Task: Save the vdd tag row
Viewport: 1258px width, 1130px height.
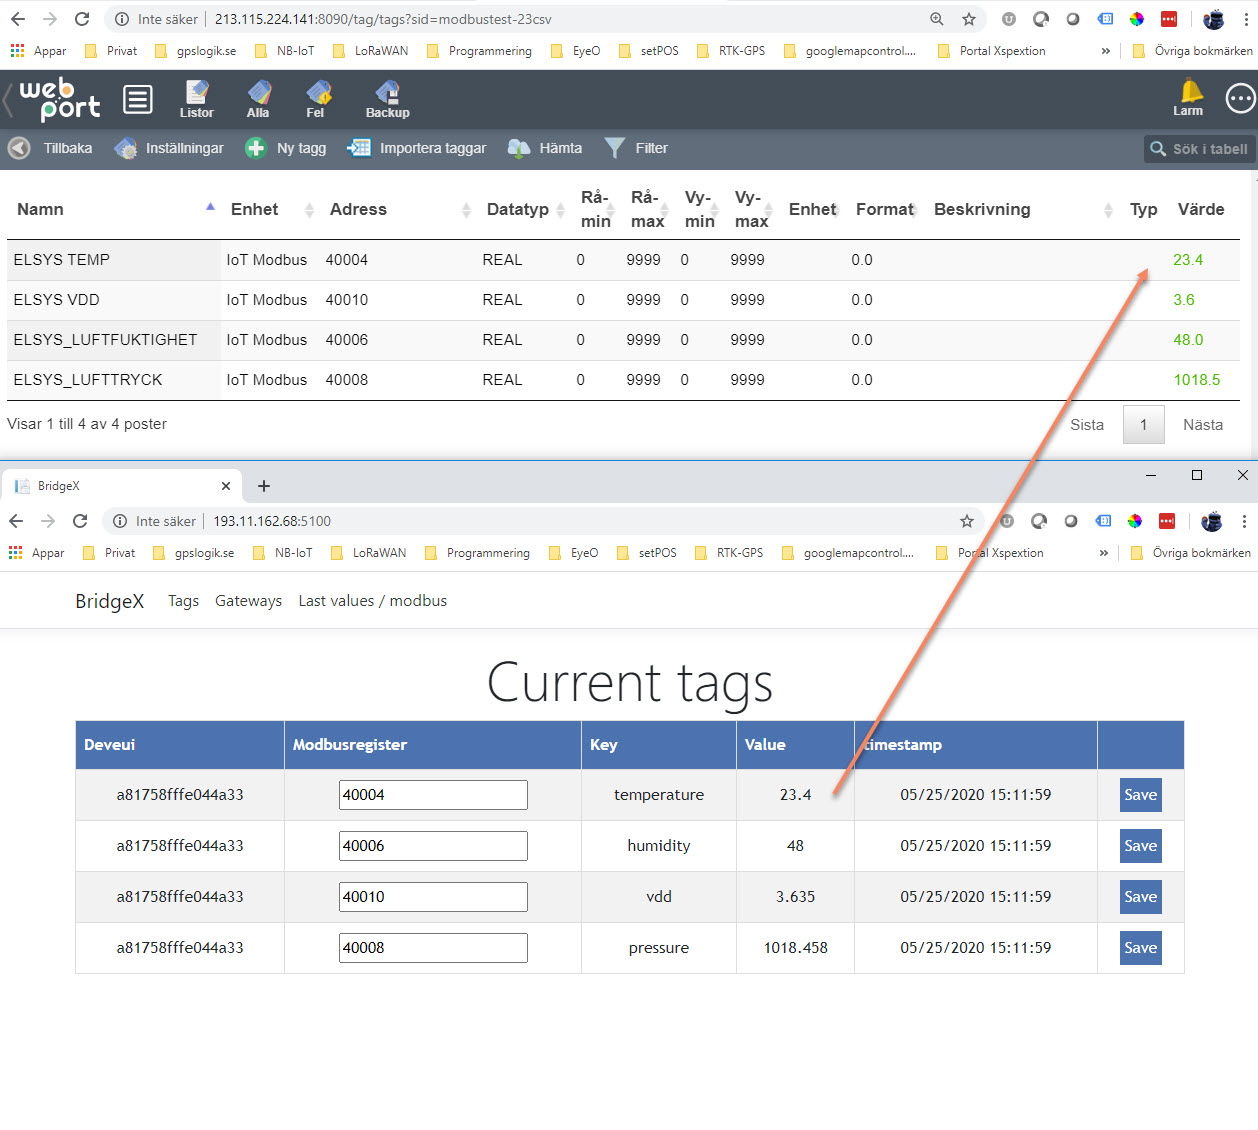Action: (x=1141, y=897)
